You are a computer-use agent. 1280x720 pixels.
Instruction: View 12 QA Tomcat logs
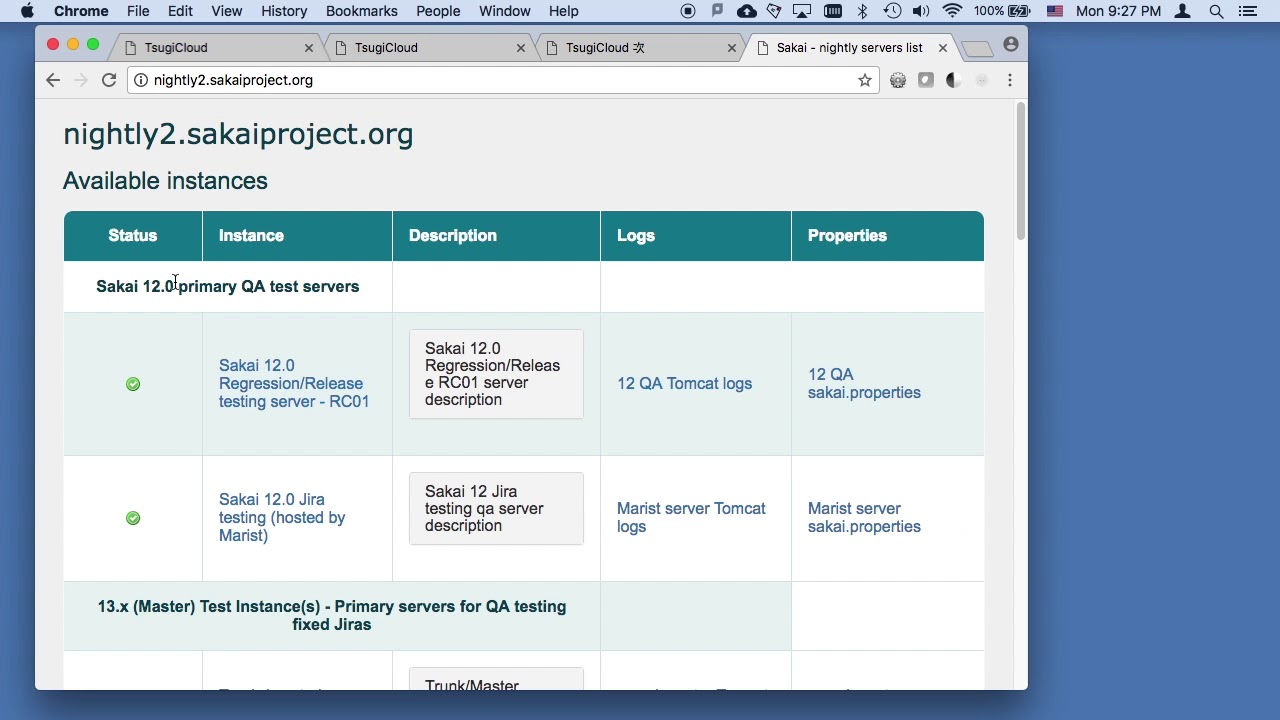click(x=684, y=384)
